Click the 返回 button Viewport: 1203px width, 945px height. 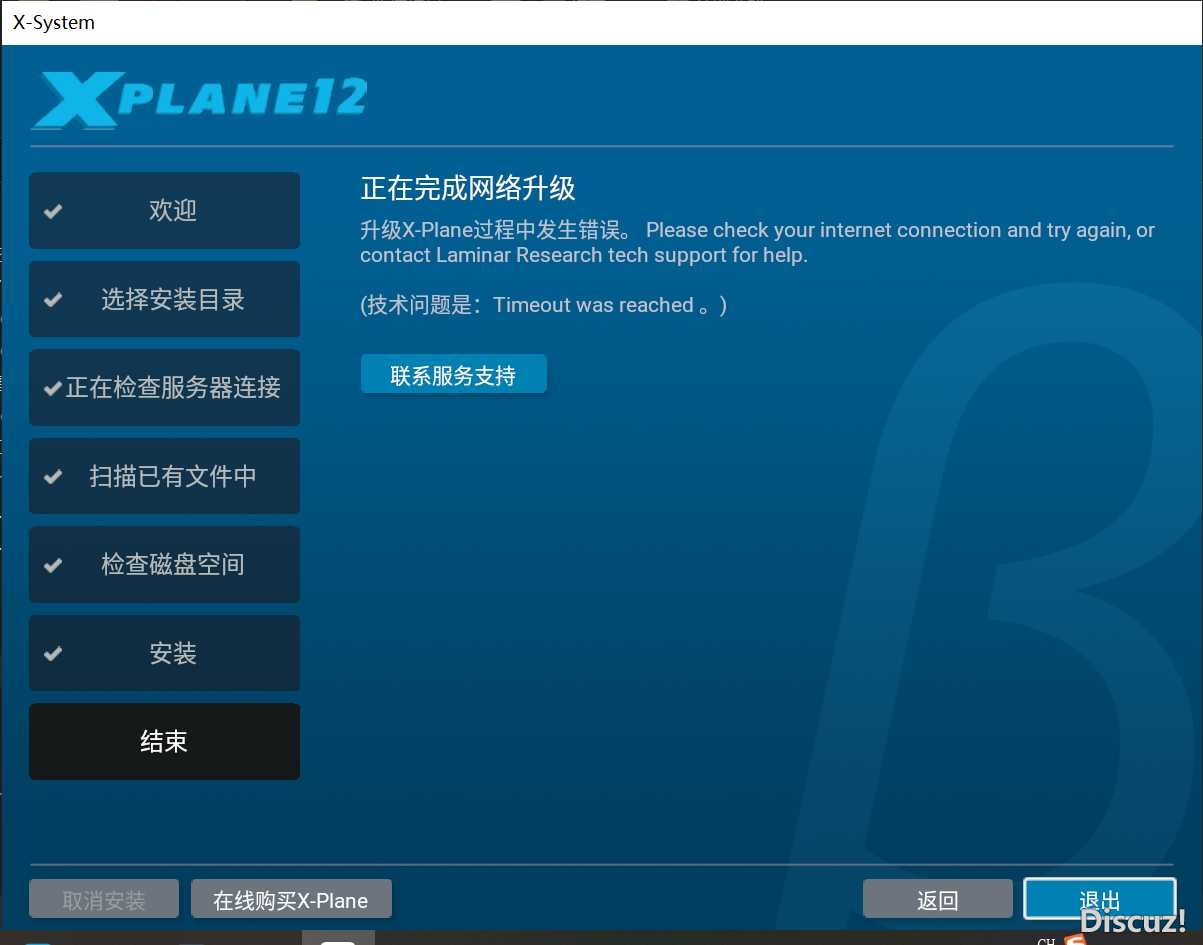(x=938, y=899)
